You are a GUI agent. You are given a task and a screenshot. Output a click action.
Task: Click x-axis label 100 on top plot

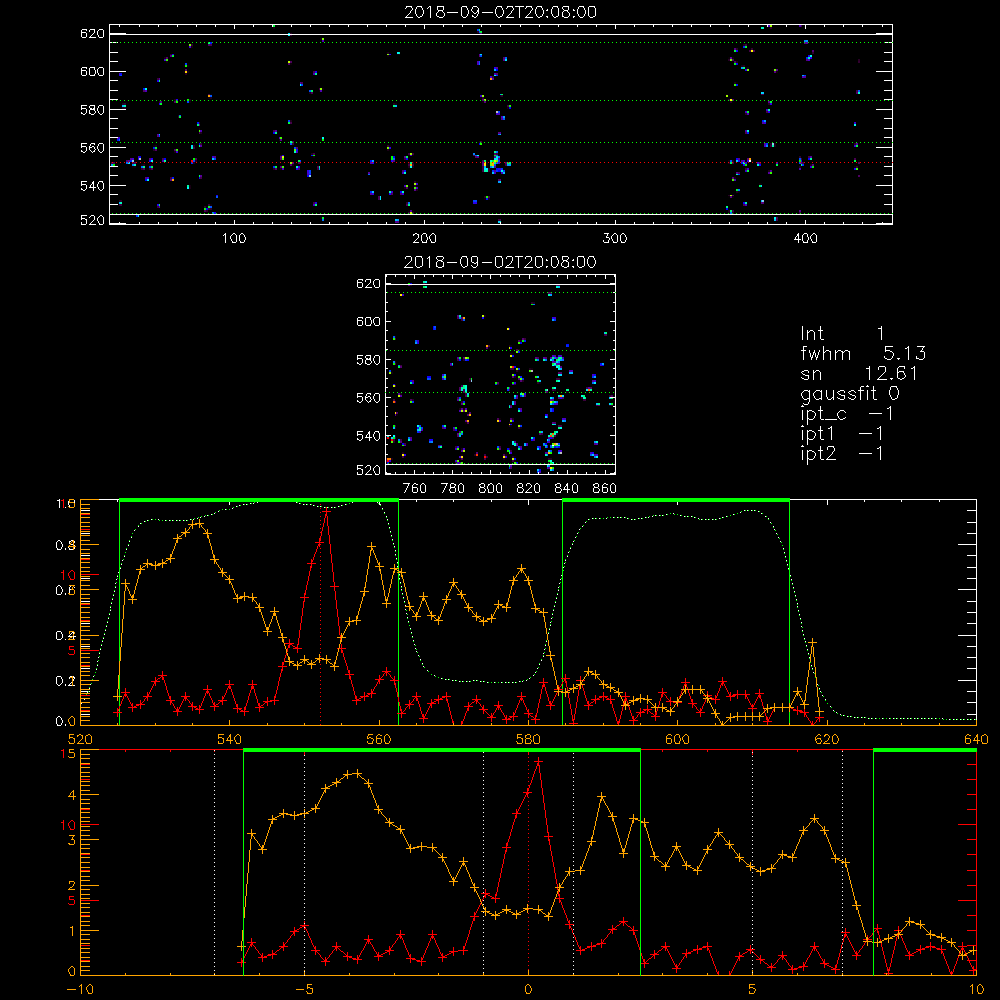(x=234, y=239)
